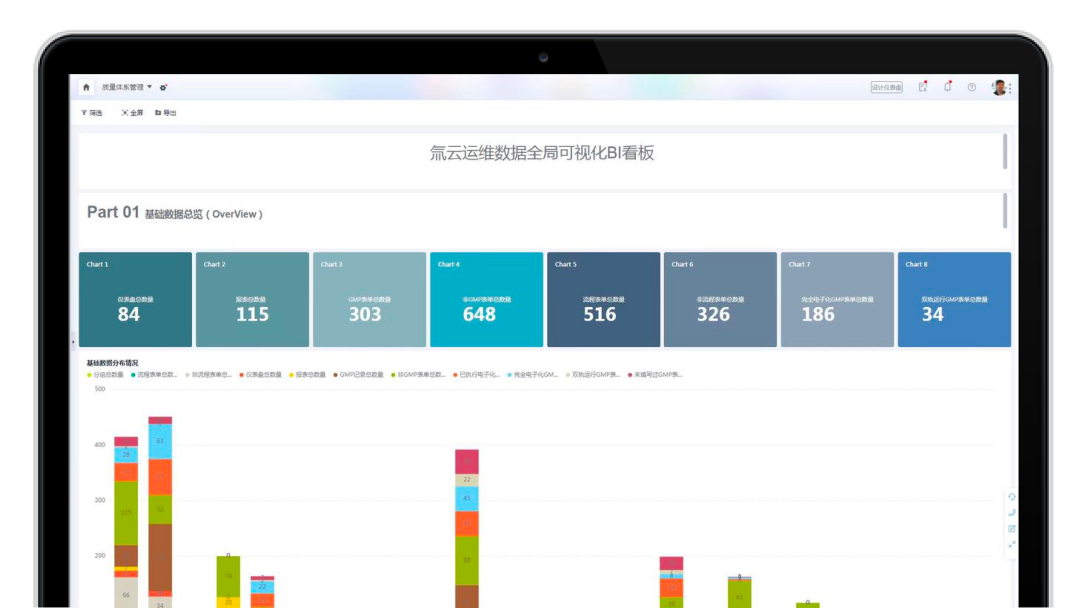Click the Part 01 基础数据总览 heading
Screen dimensions: 1080x608
(175, 213)
